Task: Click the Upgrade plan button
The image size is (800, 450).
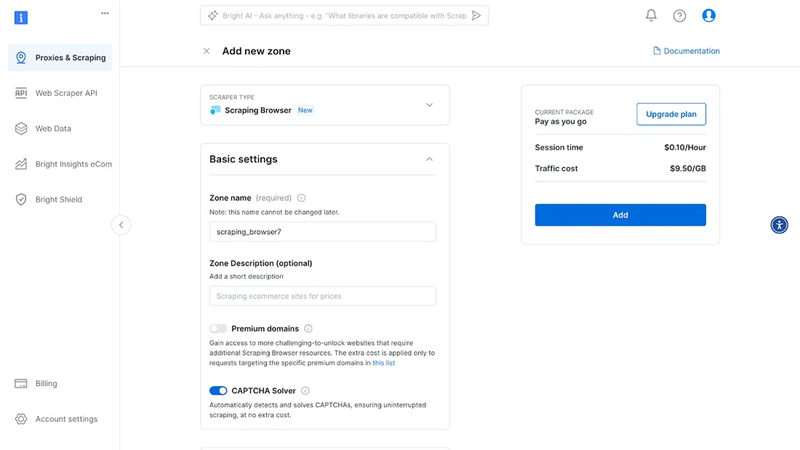Action: tap(671, 114)
